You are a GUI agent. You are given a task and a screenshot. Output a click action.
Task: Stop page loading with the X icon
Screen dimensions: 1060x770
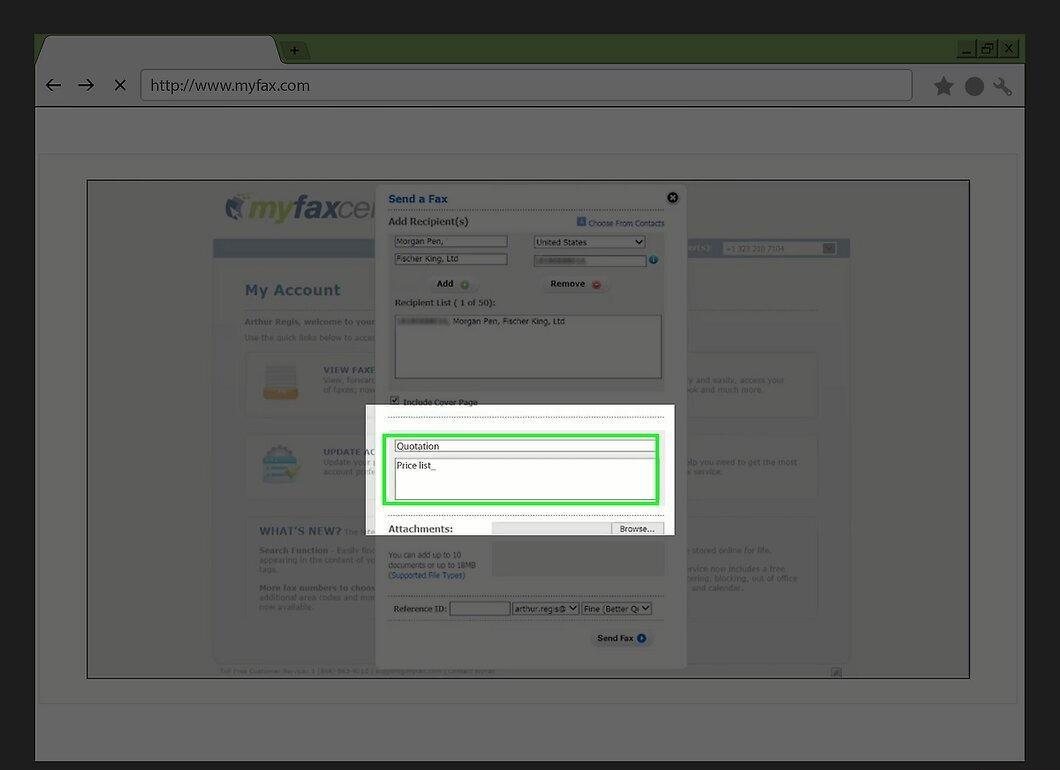click(x=120, y=85)
